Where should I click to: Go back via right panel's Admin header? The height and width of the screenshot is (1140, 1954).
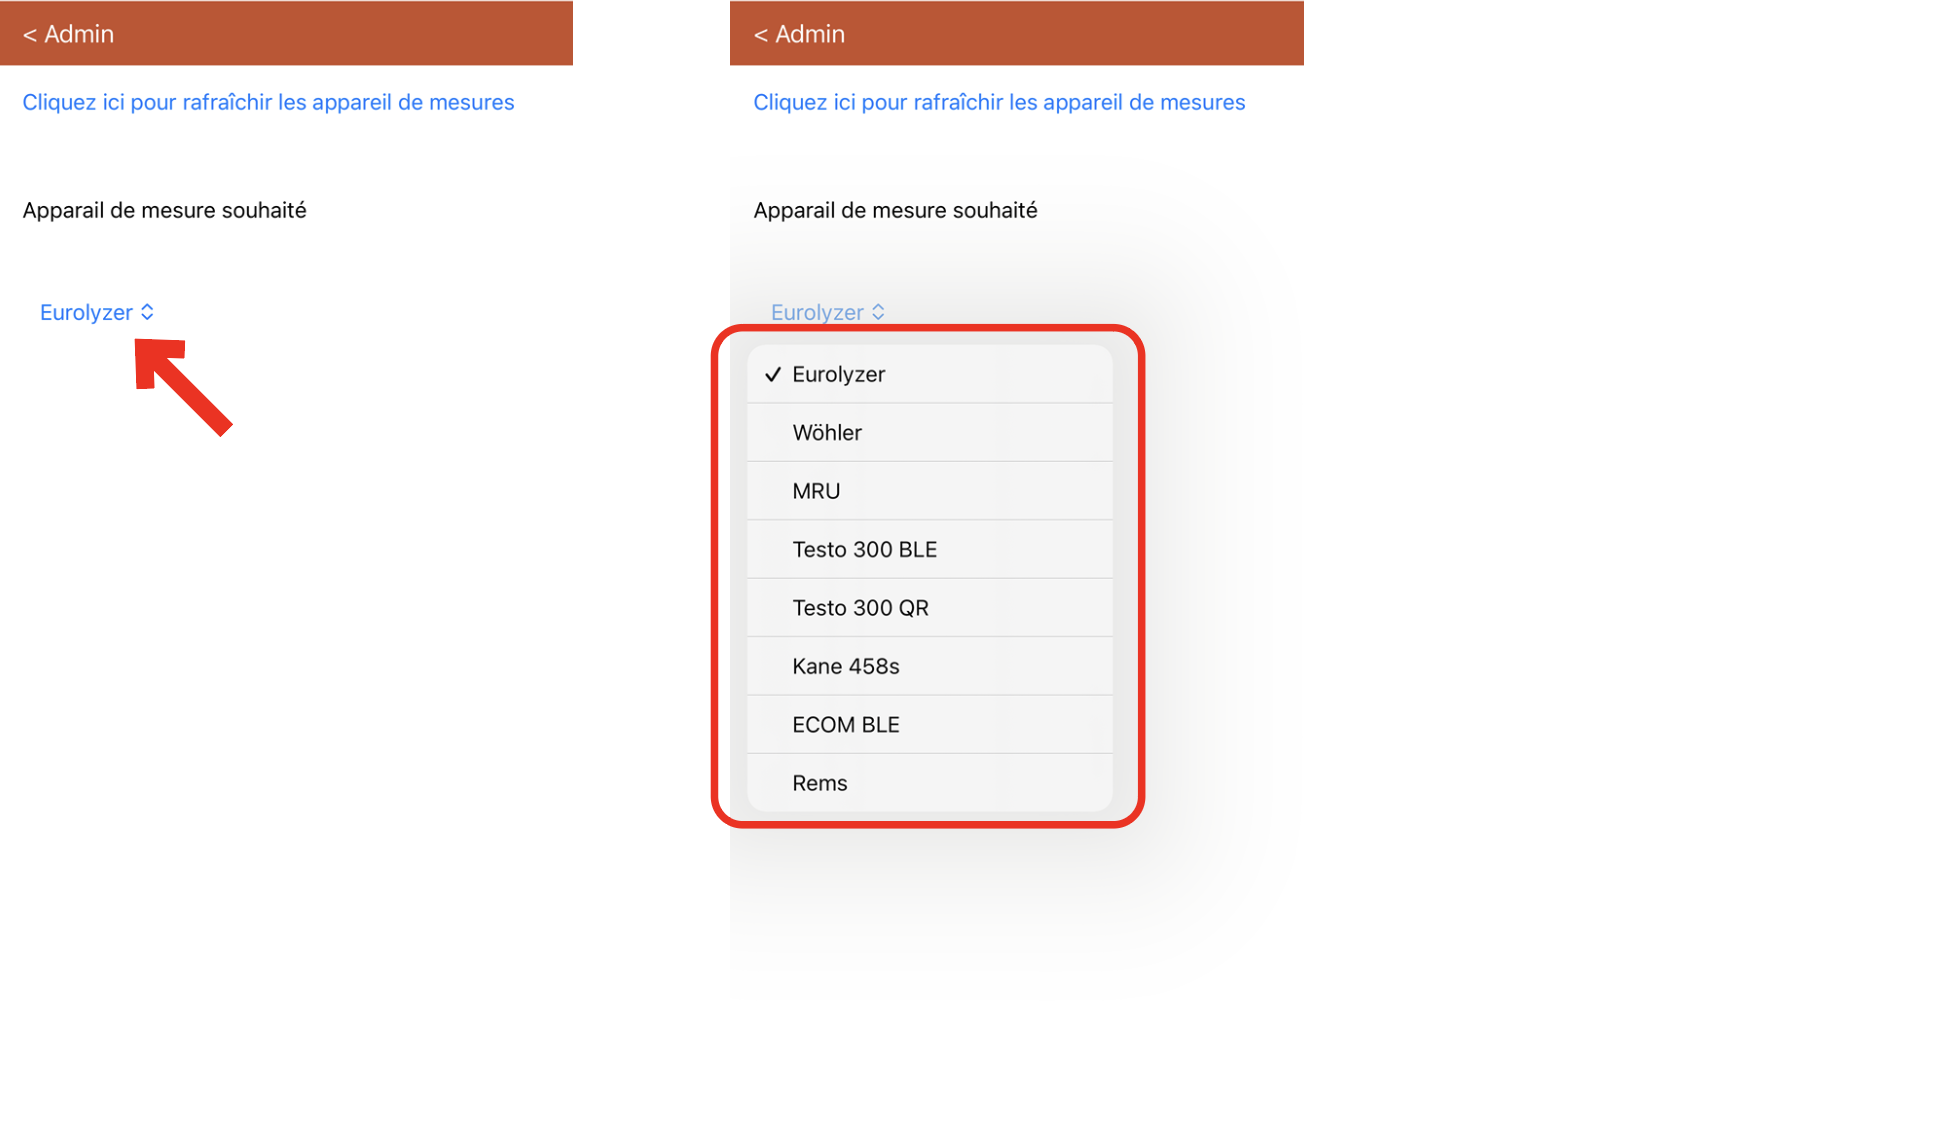[x=799, y=34]
